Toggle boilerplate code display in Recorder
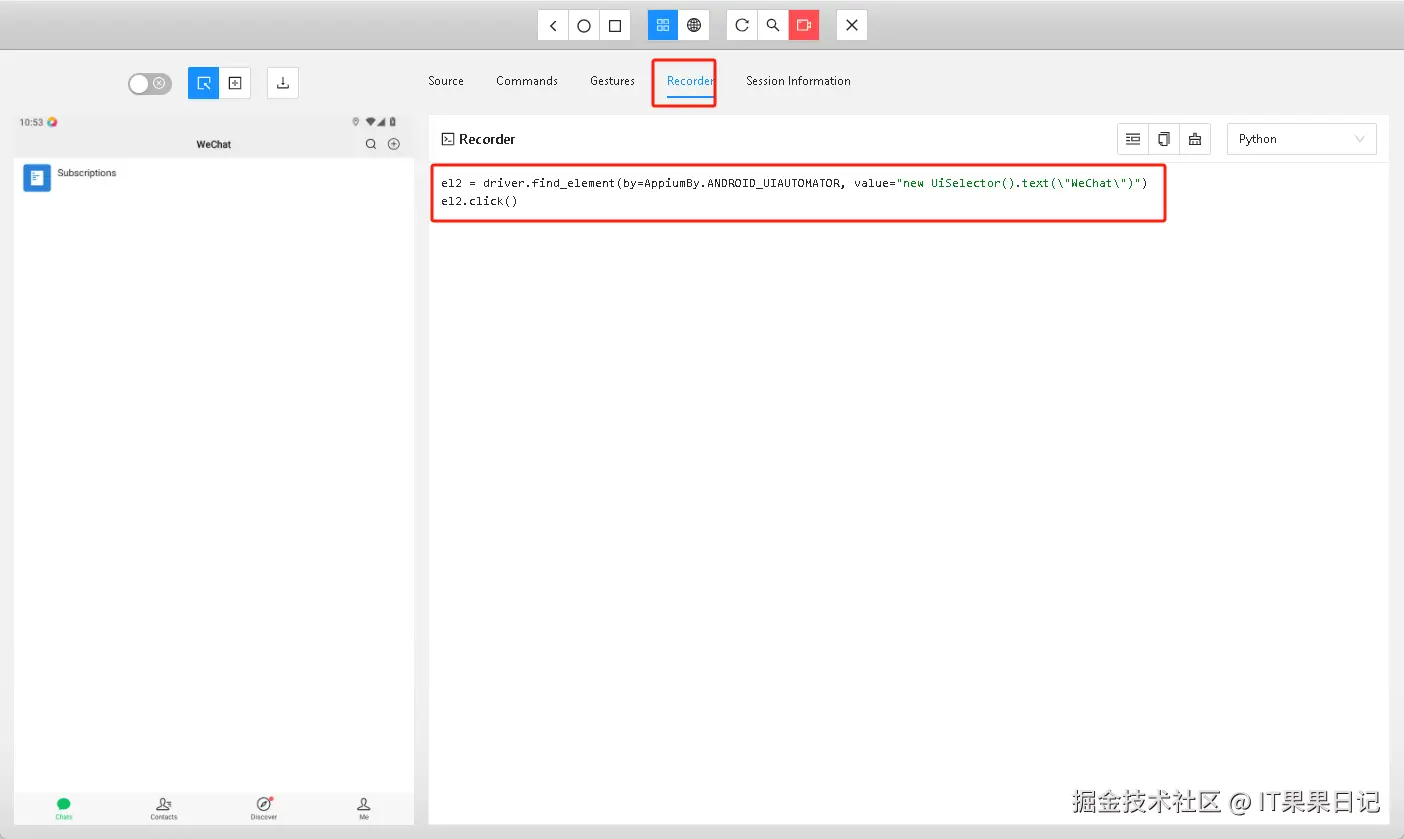The image size is (1404, 839). [x=1133, y=139]
